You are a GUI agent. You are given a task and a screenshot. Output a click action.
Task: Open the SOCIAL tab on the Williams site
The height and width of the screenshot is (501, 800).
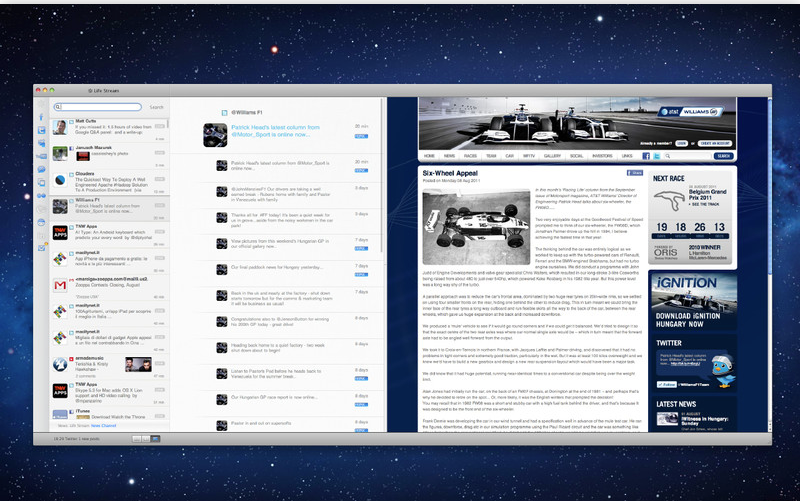(576, 156)
